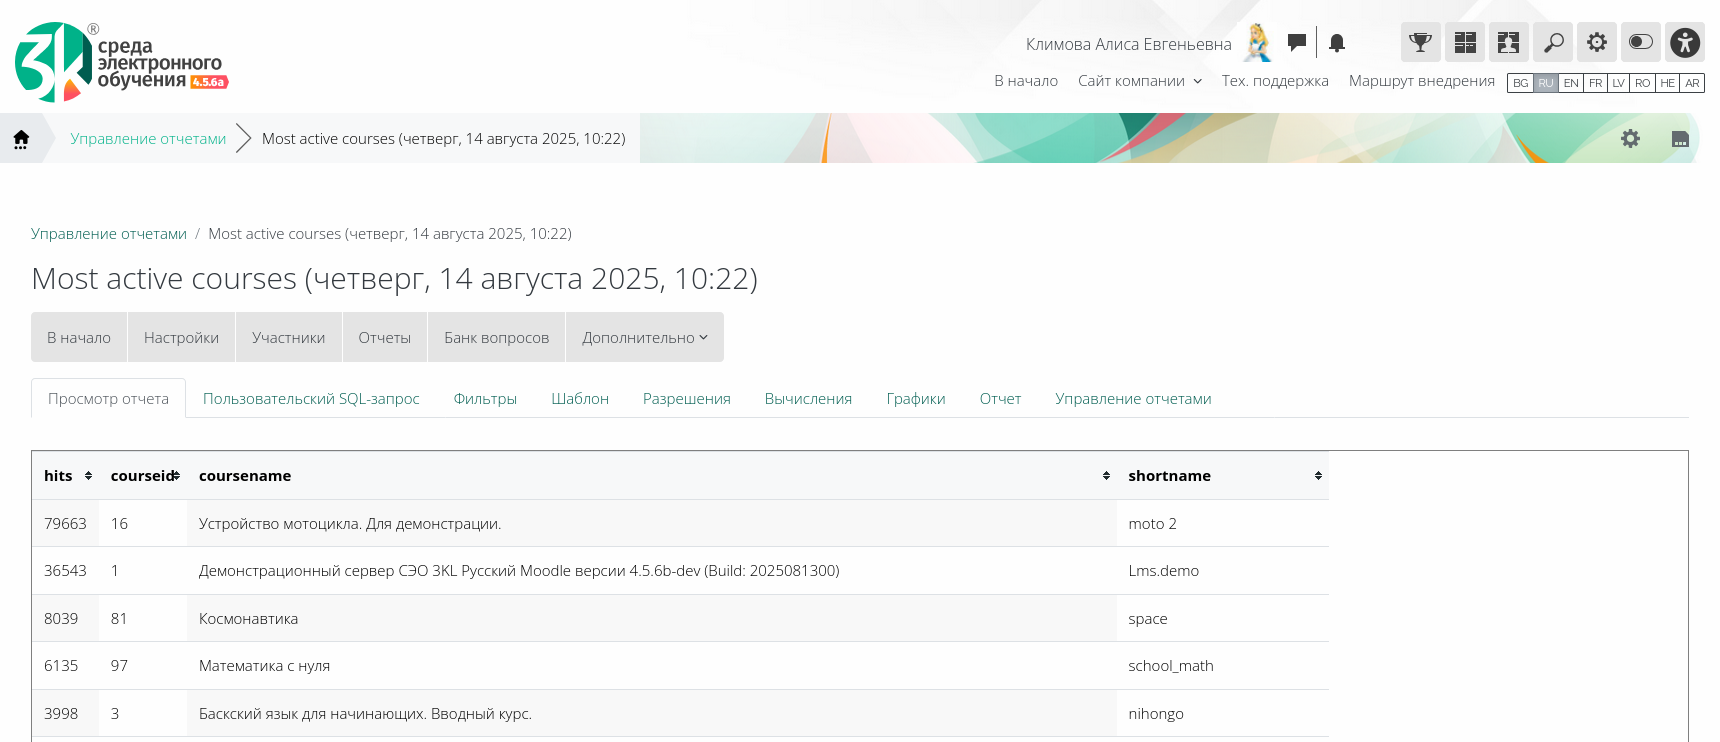Switch to the Фильтры tab
1720x742 pixels.
click(x=485, y=399)
